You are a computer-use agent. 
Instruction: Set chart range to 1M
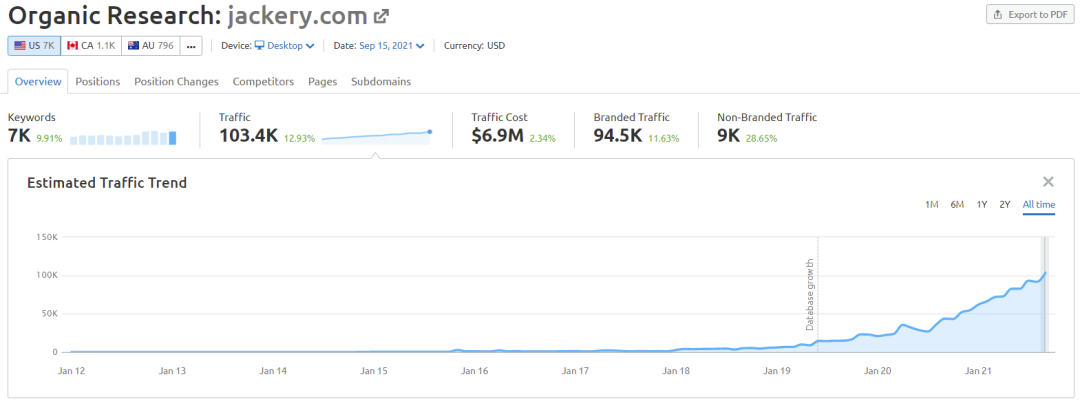(931, 205)
